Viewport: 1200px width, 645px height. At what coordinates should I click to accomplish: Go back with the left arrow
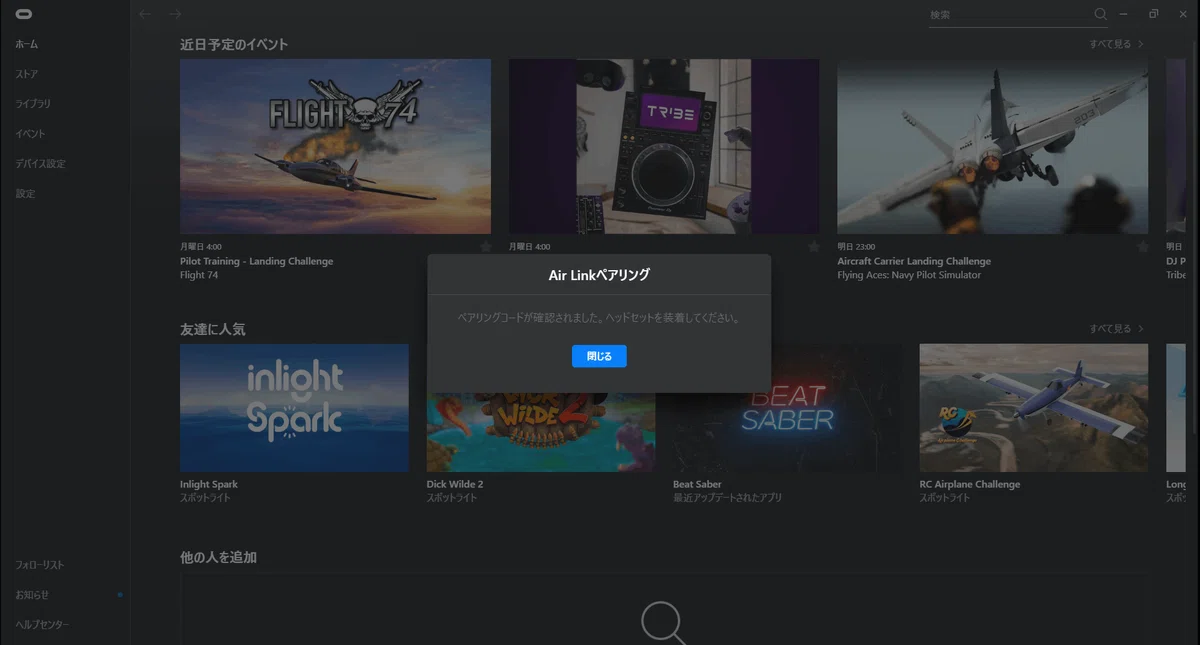coord(145,14)
